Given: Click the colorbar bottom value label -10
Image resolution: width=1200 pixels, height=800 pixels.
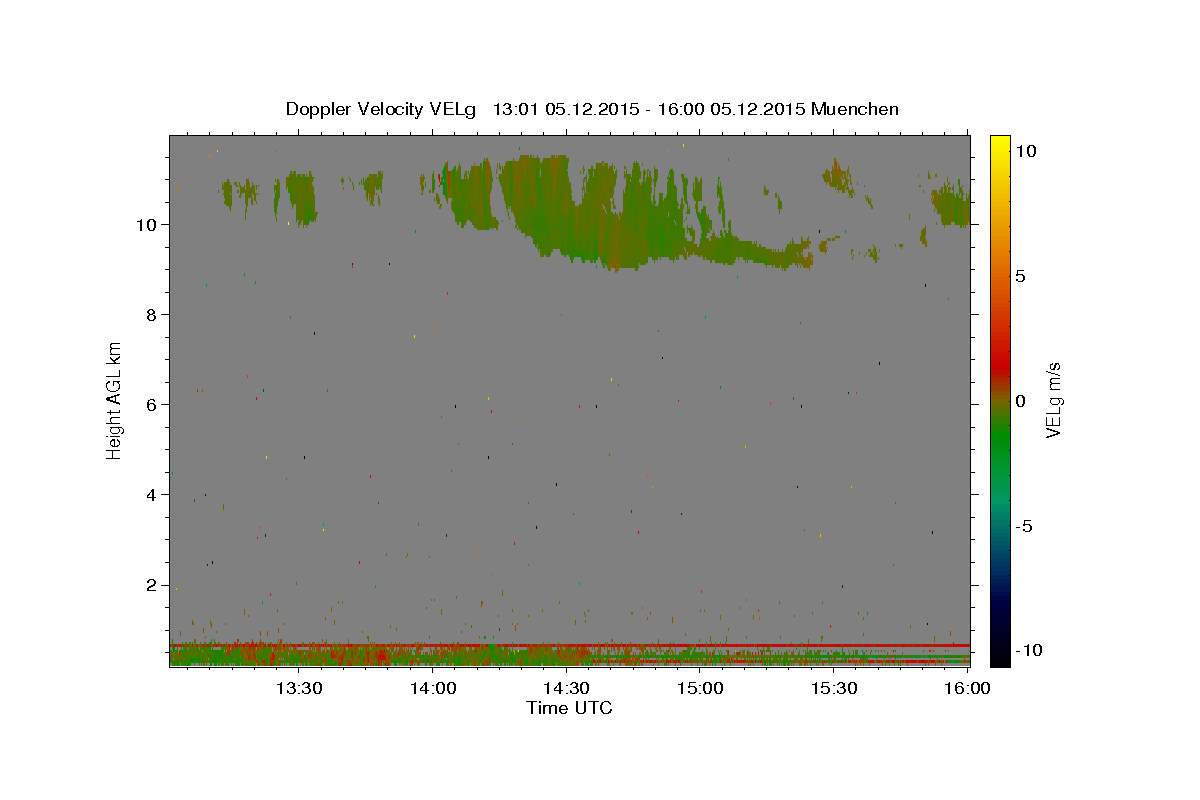Looking at the screenshot, I should point(1027,650).
